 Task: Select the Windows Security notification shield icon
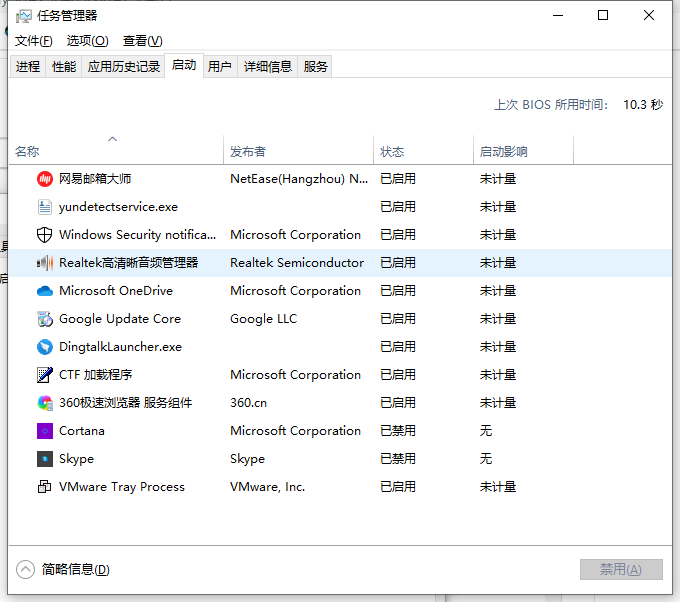pyautogui.click(x=44, y=235)
